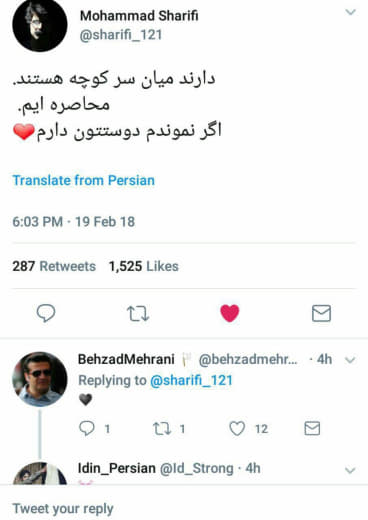The width and height of the screenshot is (368, 520).
Task: Reply to Mohammad Sharifi's main tweet
Action: [x=46, y=313]
